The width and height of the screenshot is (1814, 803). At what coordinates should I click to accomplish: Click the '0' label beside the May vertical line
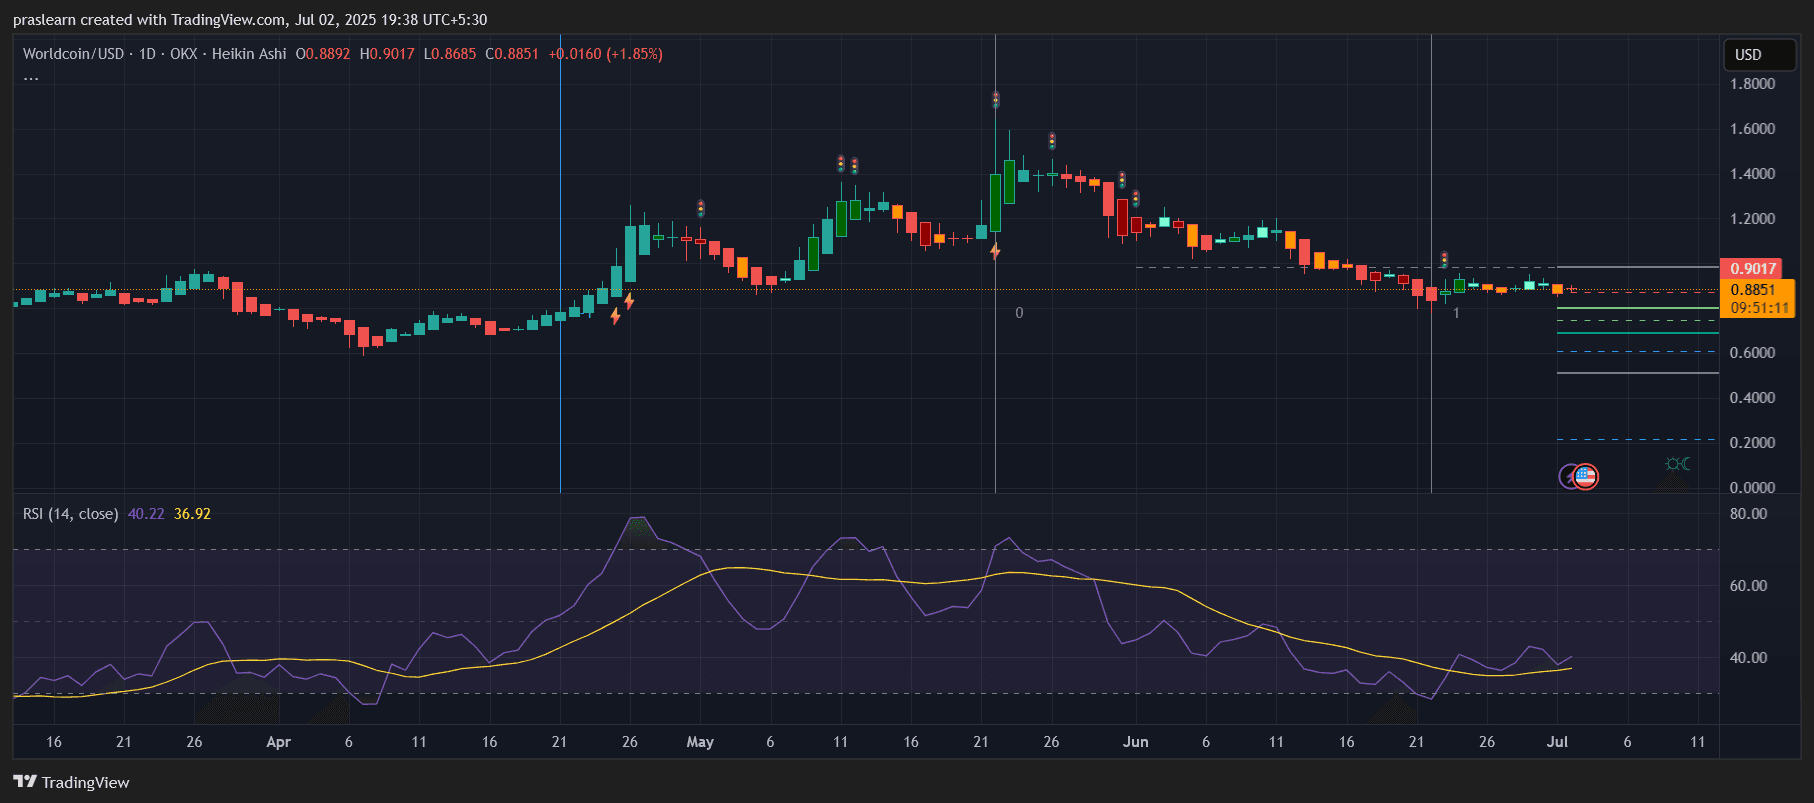click(x=1019, y=313)
